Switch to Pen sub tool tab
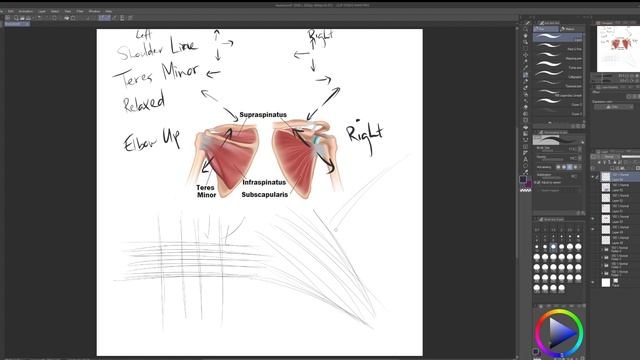 tap(546, 29)
